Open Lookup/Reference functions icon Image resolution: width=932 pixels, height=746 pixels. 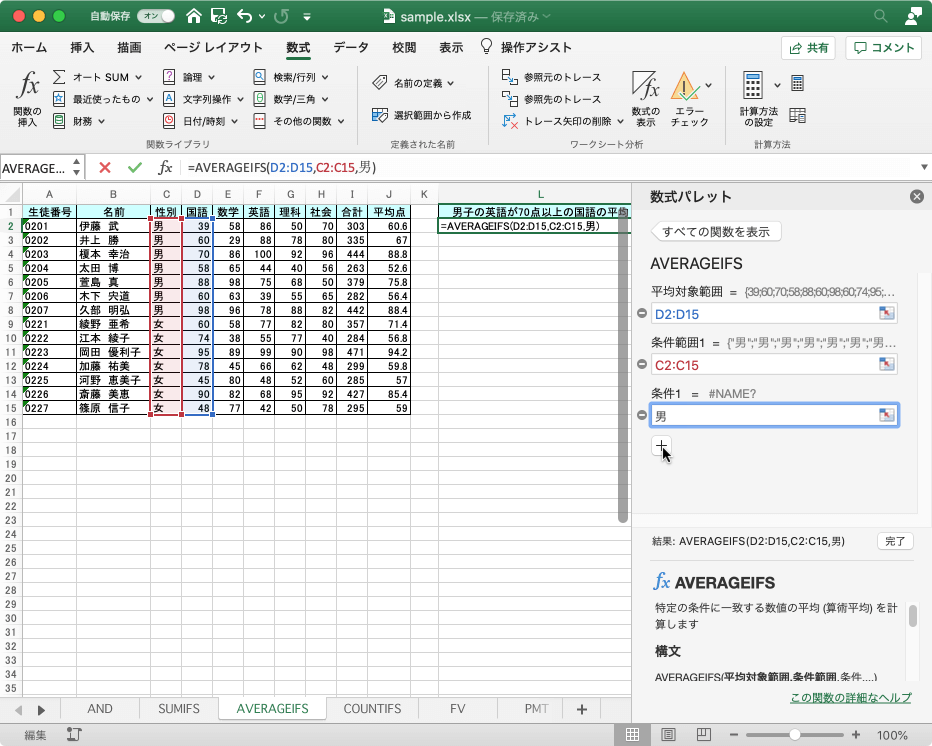coord(260,77)
